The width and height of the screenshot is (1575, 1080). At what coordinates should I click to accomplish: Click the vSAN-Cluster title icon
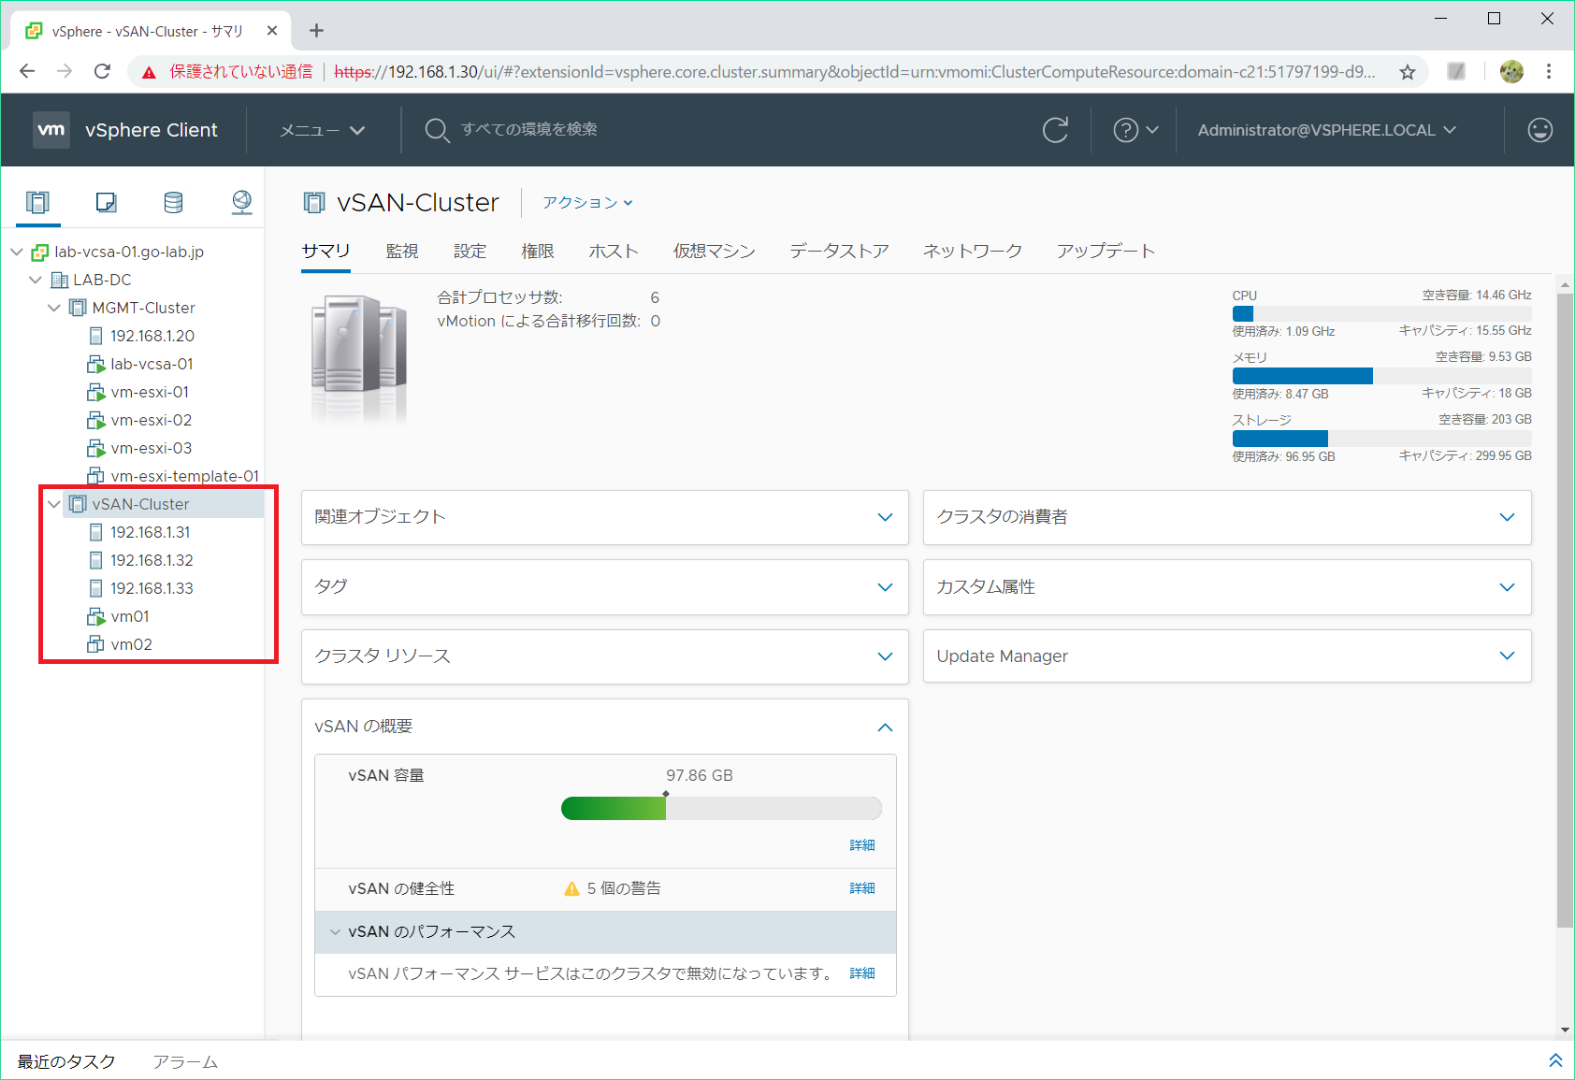[x=314, y=203]
